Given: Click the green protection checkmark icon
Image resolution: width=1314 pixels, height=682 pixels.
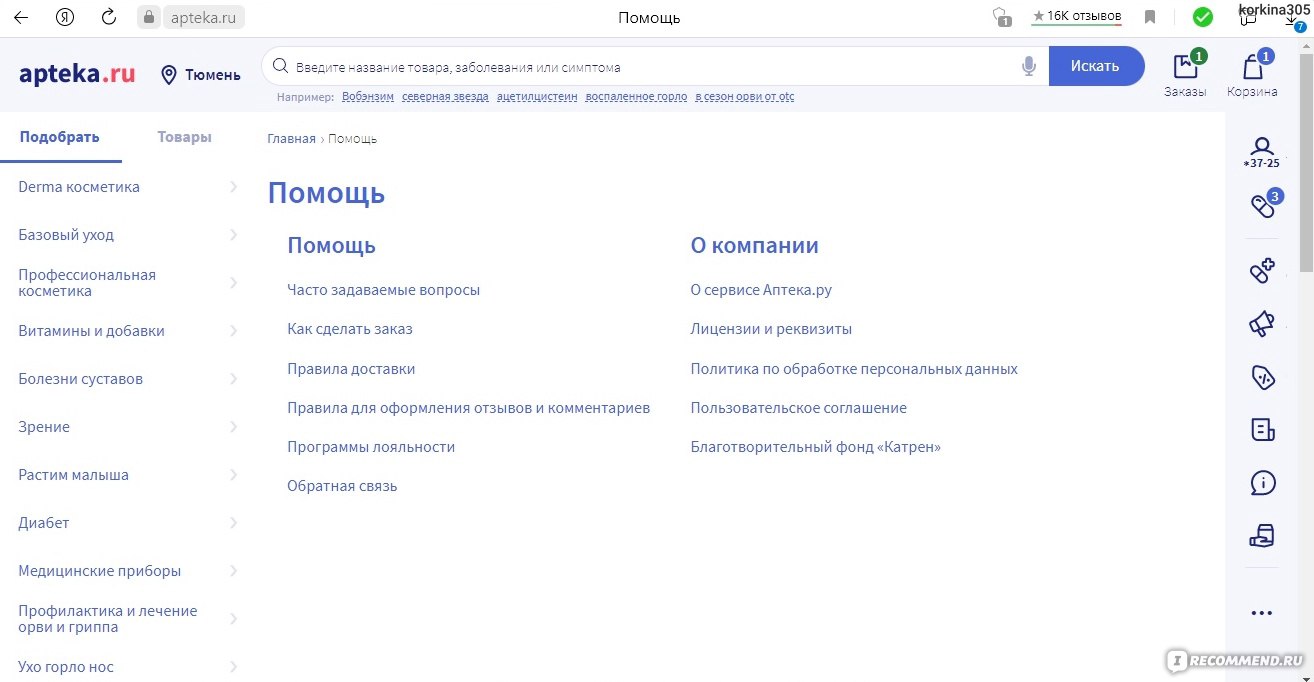Looking at the screenshot, I should [1203, 17].
